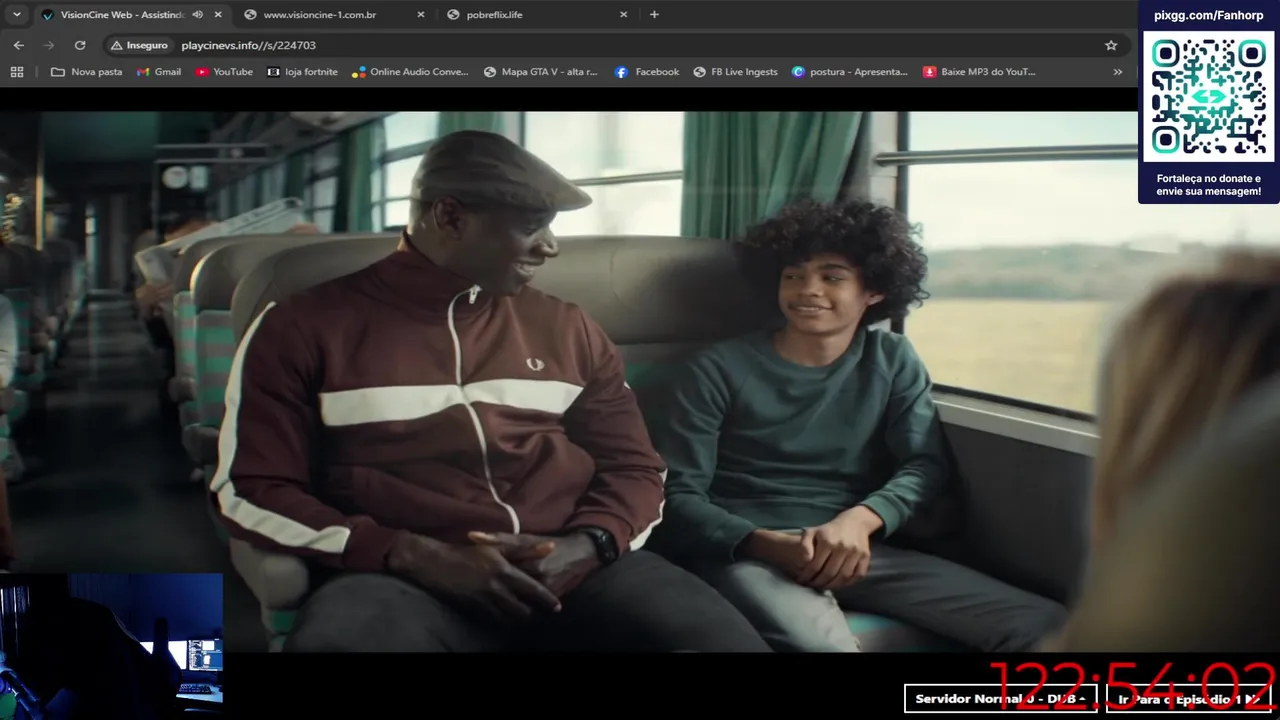
Task: Open the Nova pasta bookmark folder
Action: click(86, 72)
